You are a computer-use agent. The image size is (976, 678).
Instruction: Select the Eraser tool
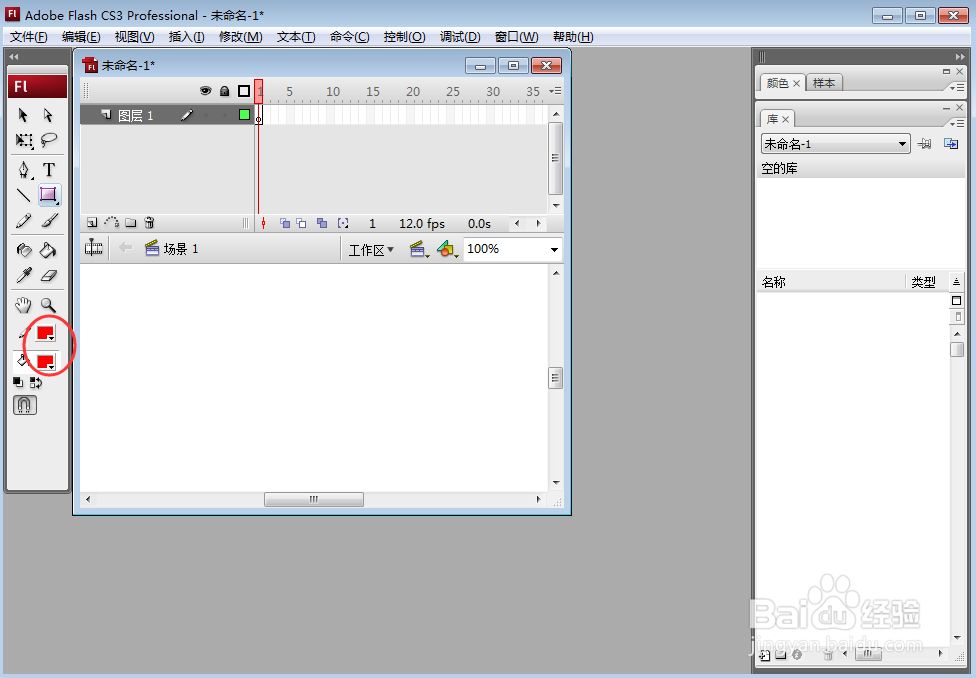click(49, 275)
